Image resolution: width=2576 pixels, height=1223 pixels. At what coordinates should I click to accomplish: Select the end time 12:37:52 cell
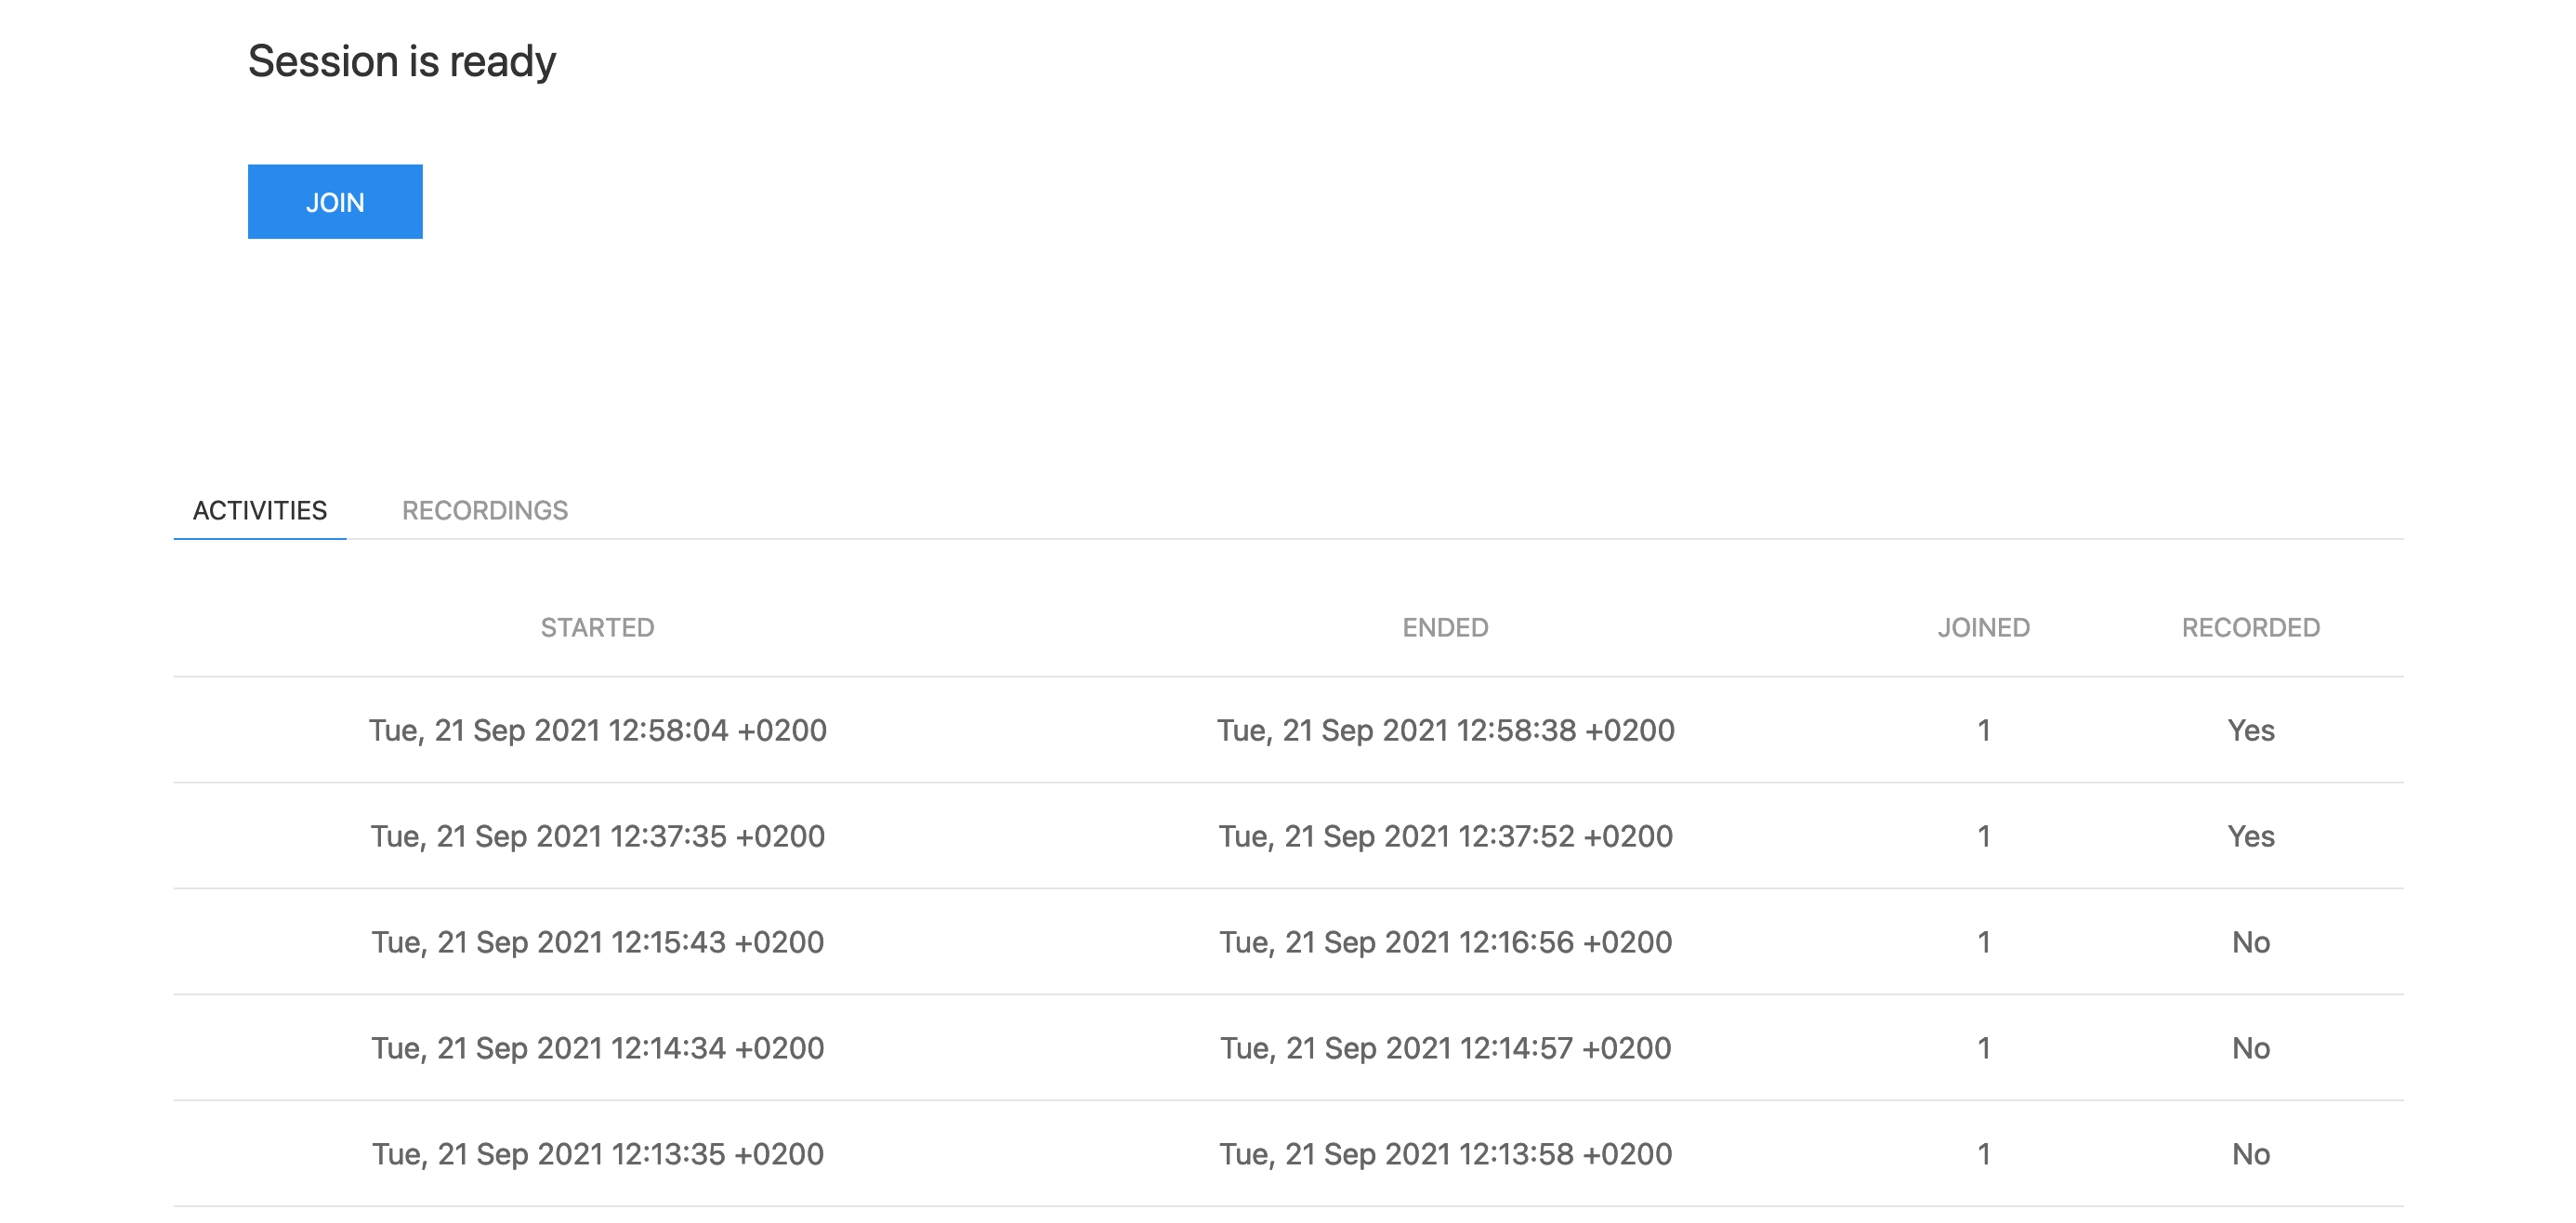[1445, 836]
